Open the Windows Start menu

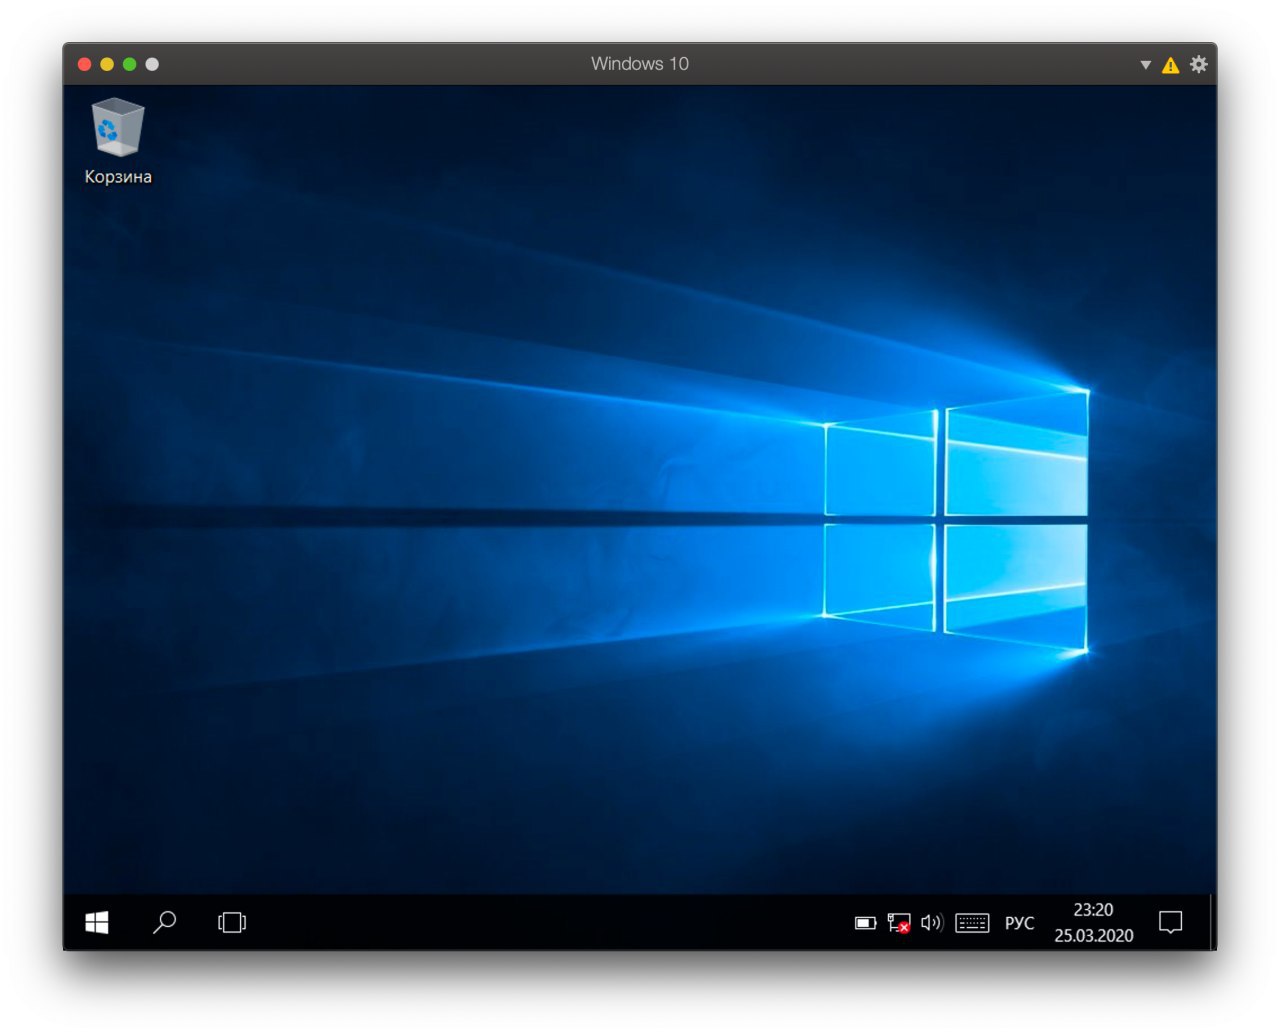point(97,922)
